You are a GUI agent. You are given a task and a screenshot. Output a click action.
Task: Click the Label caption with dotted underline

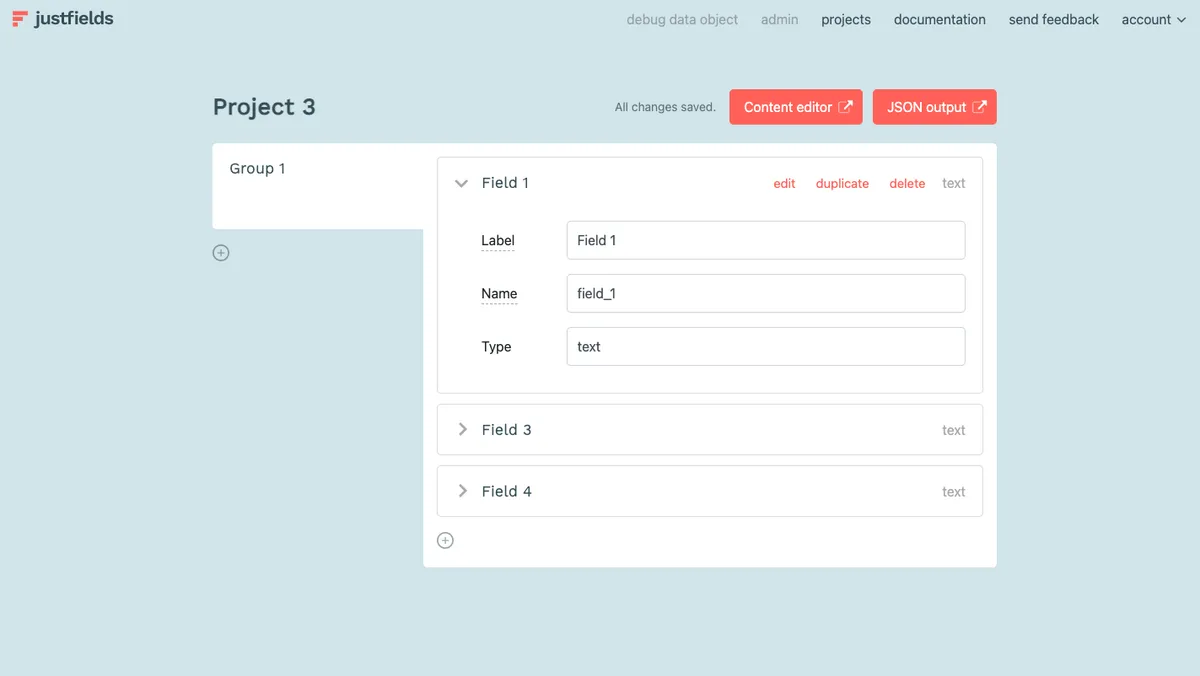click(498, 240)
